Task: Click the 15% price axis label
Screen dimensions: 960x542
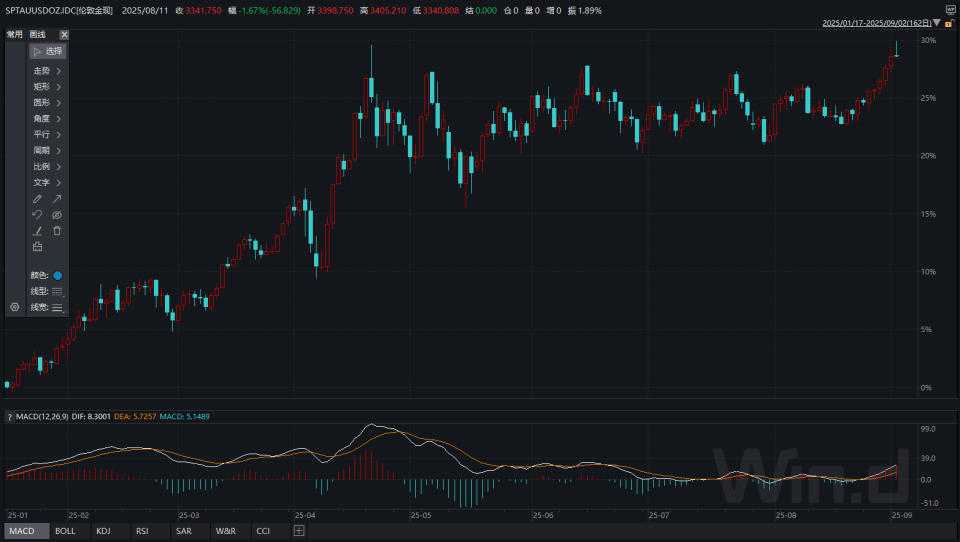Action: click(928, 214)
